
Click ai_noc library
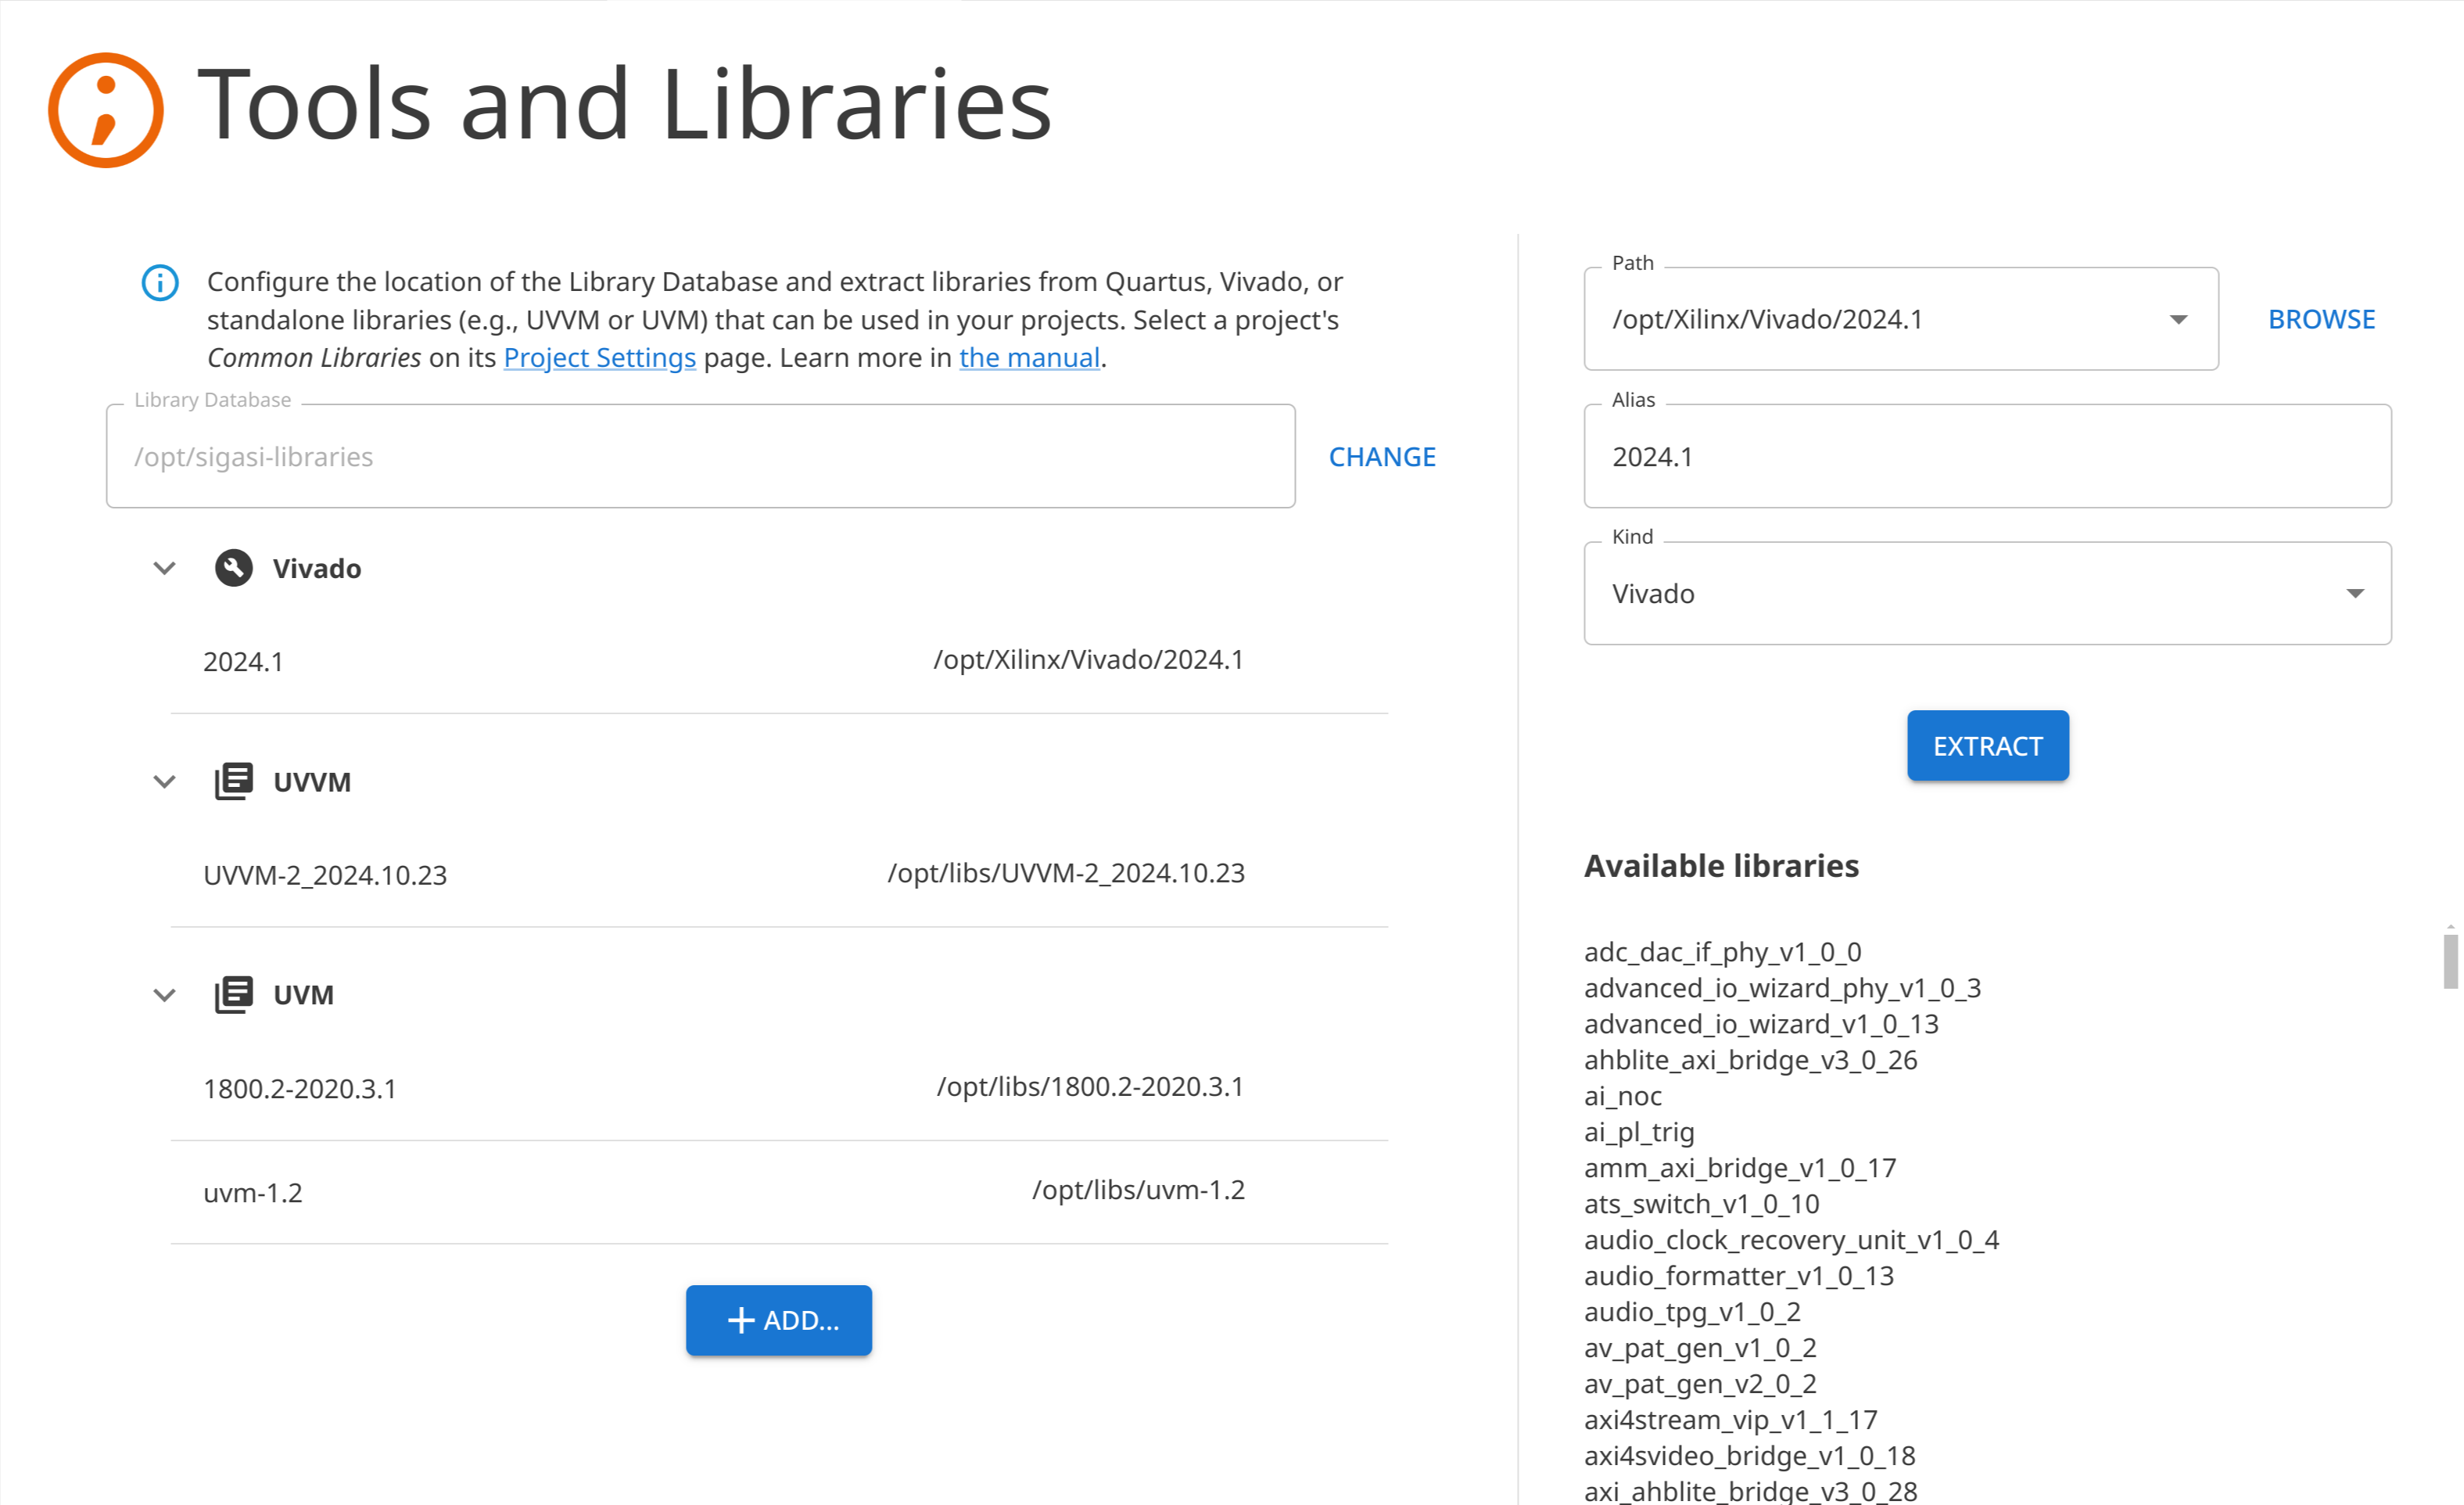click(1622, 1096)
